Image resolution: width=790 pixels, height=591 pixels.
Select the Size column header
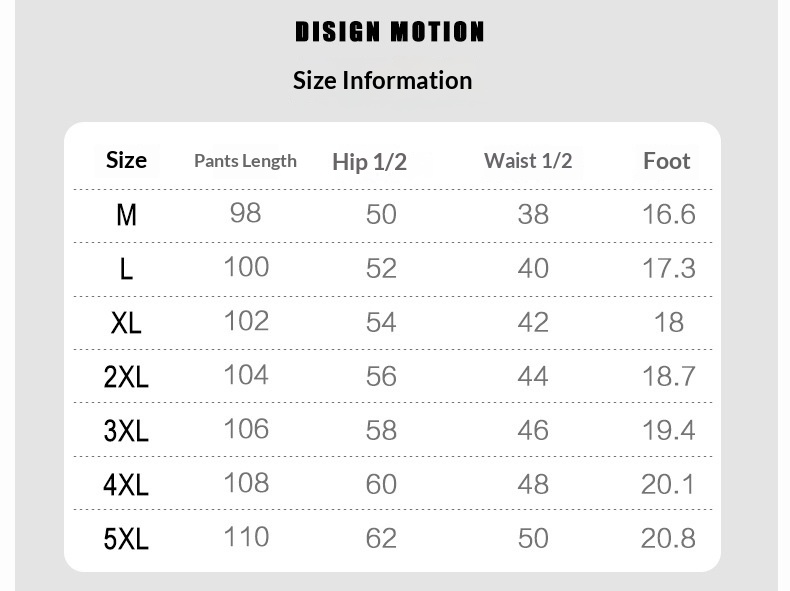(126, 160)
